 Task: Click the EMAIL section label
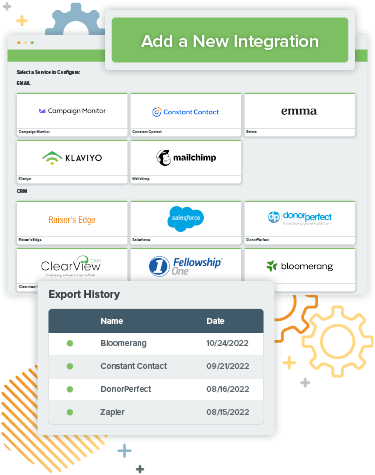23,83
